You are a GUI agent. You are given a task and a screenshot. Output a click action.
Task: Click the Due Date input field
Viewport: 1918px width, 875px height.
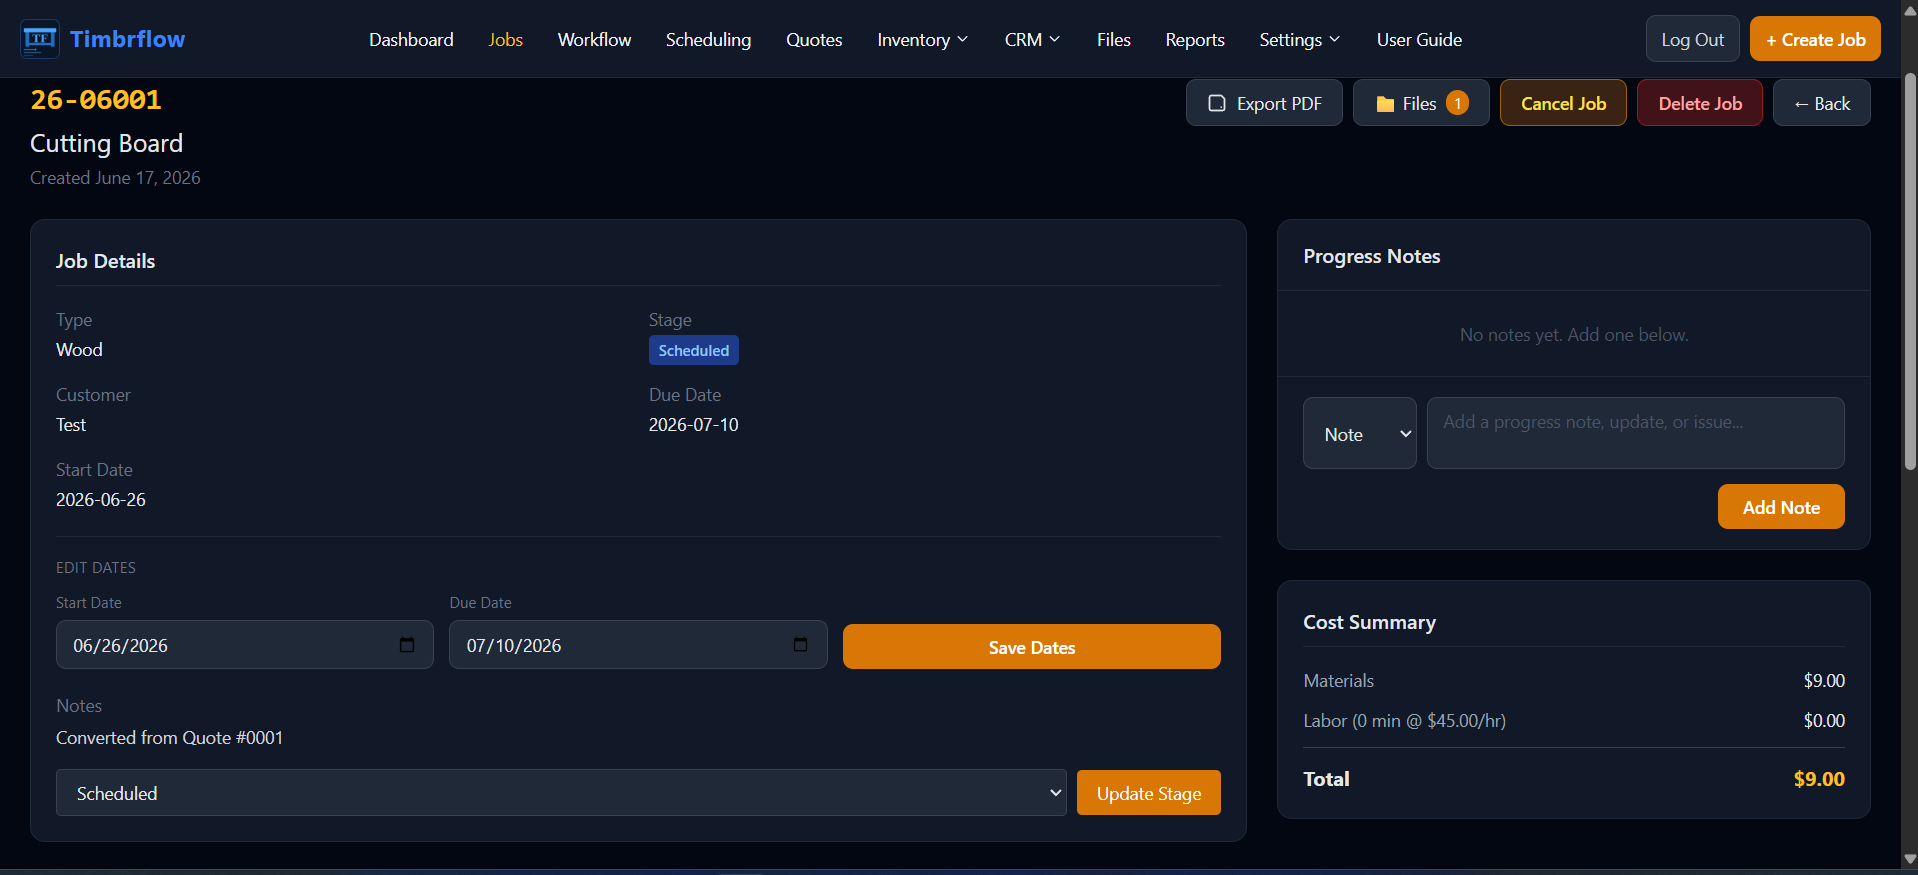click(x=638, y=645)
